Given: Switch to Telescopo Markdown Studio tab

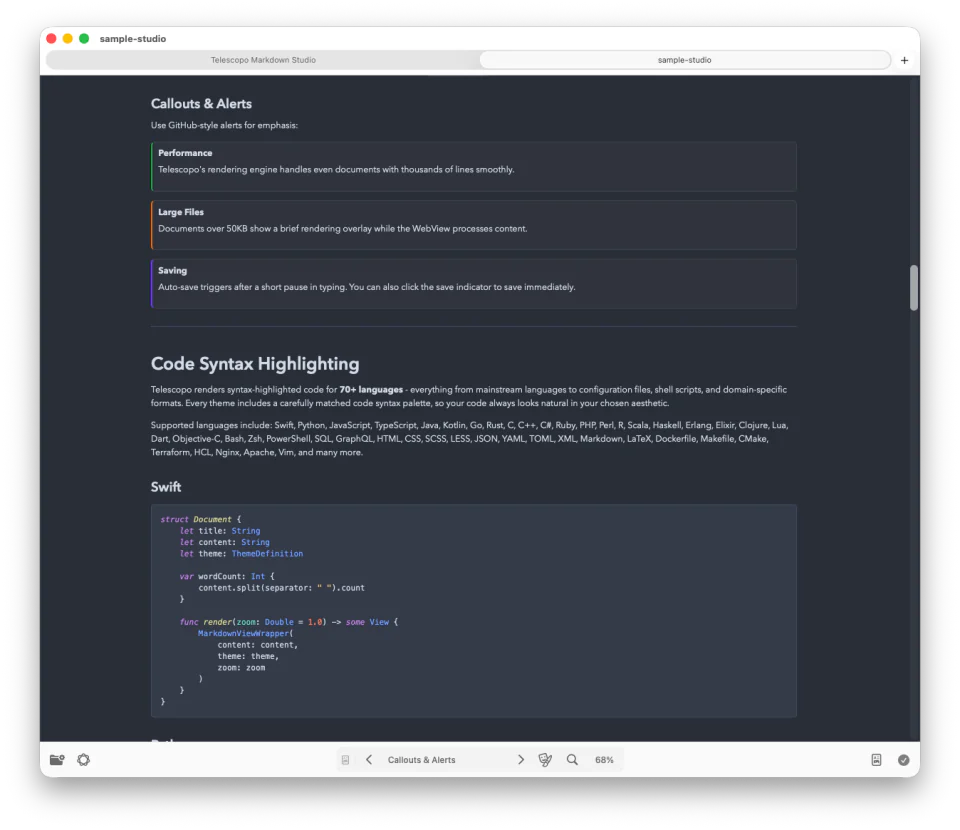Looking at the screenshot, I should click(x=263, y=60).
